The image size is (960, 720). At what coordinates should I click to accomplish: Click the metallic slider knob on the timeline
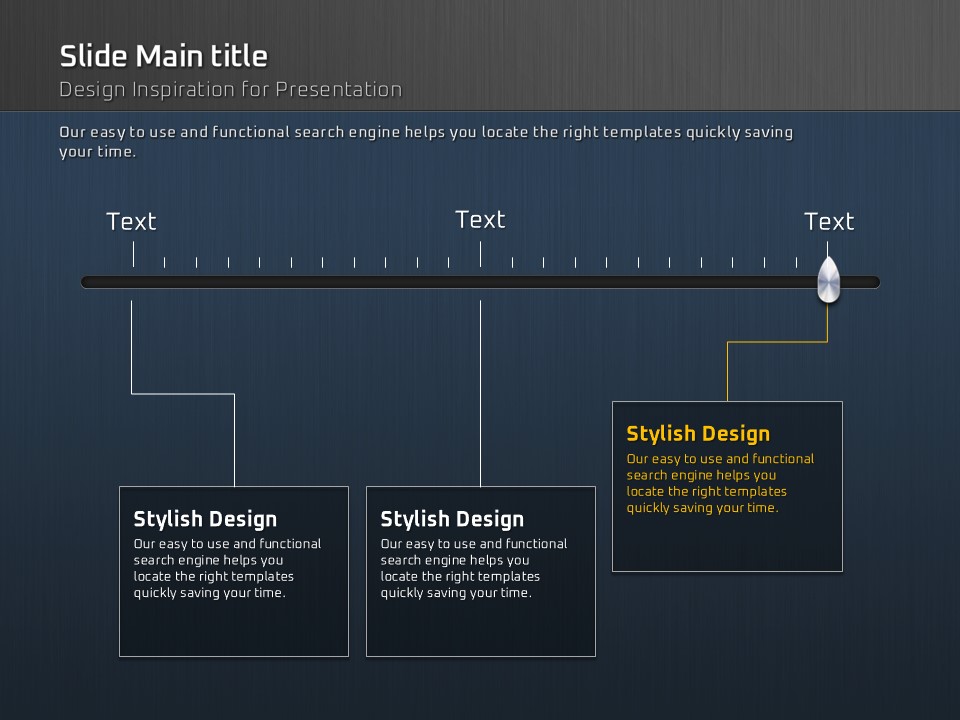click(828, 280)
